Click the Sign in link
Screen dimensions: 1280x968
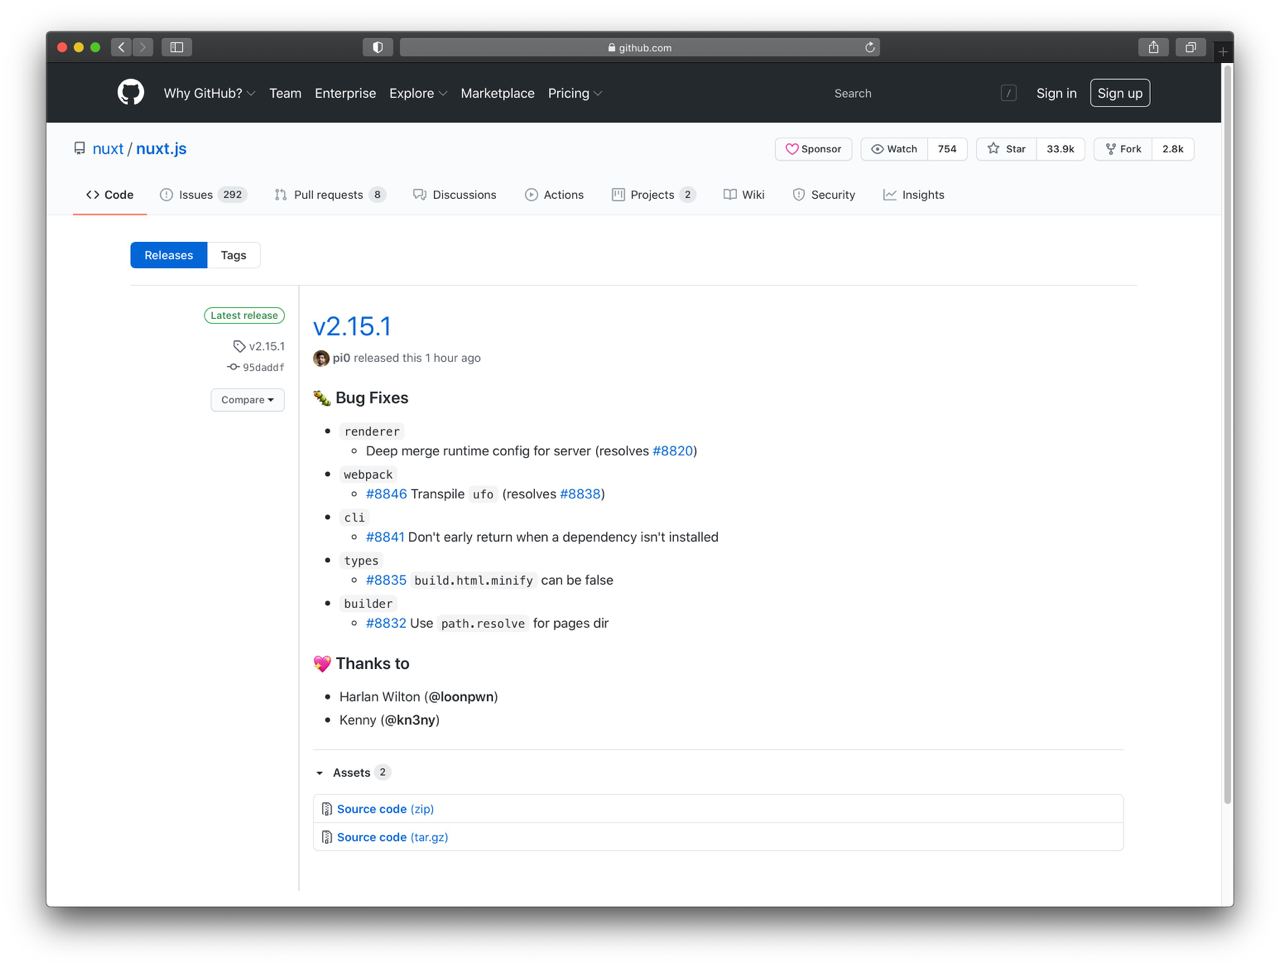tap(1056, 93)
